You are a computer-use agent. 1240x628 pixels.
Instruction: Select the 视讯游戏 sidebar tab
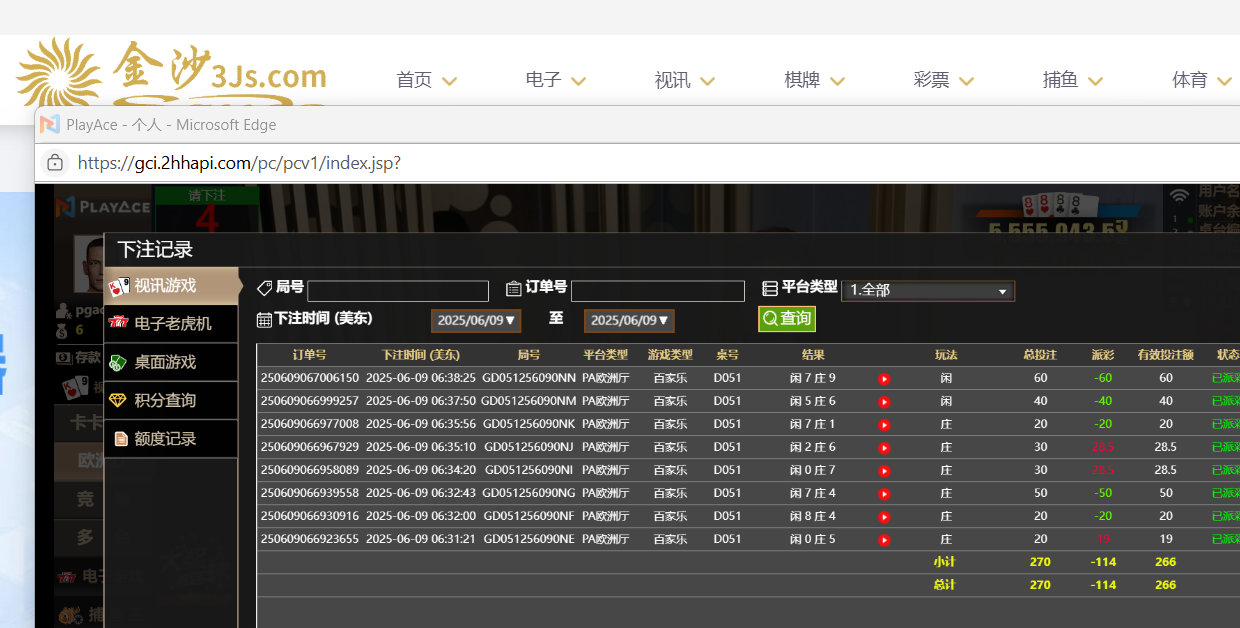[171, 286]
